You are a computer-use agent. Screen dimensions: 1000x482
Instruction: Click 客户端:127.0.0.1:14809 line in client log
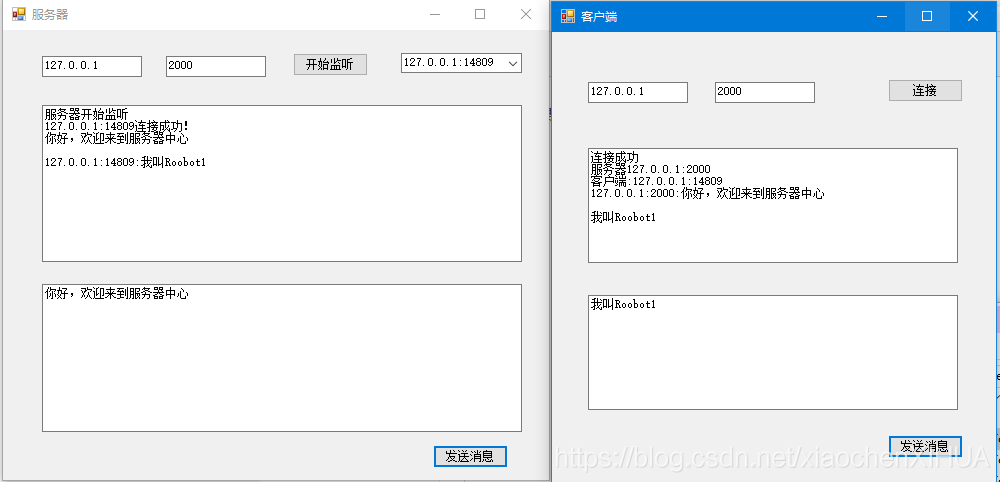tap(656, 181)
